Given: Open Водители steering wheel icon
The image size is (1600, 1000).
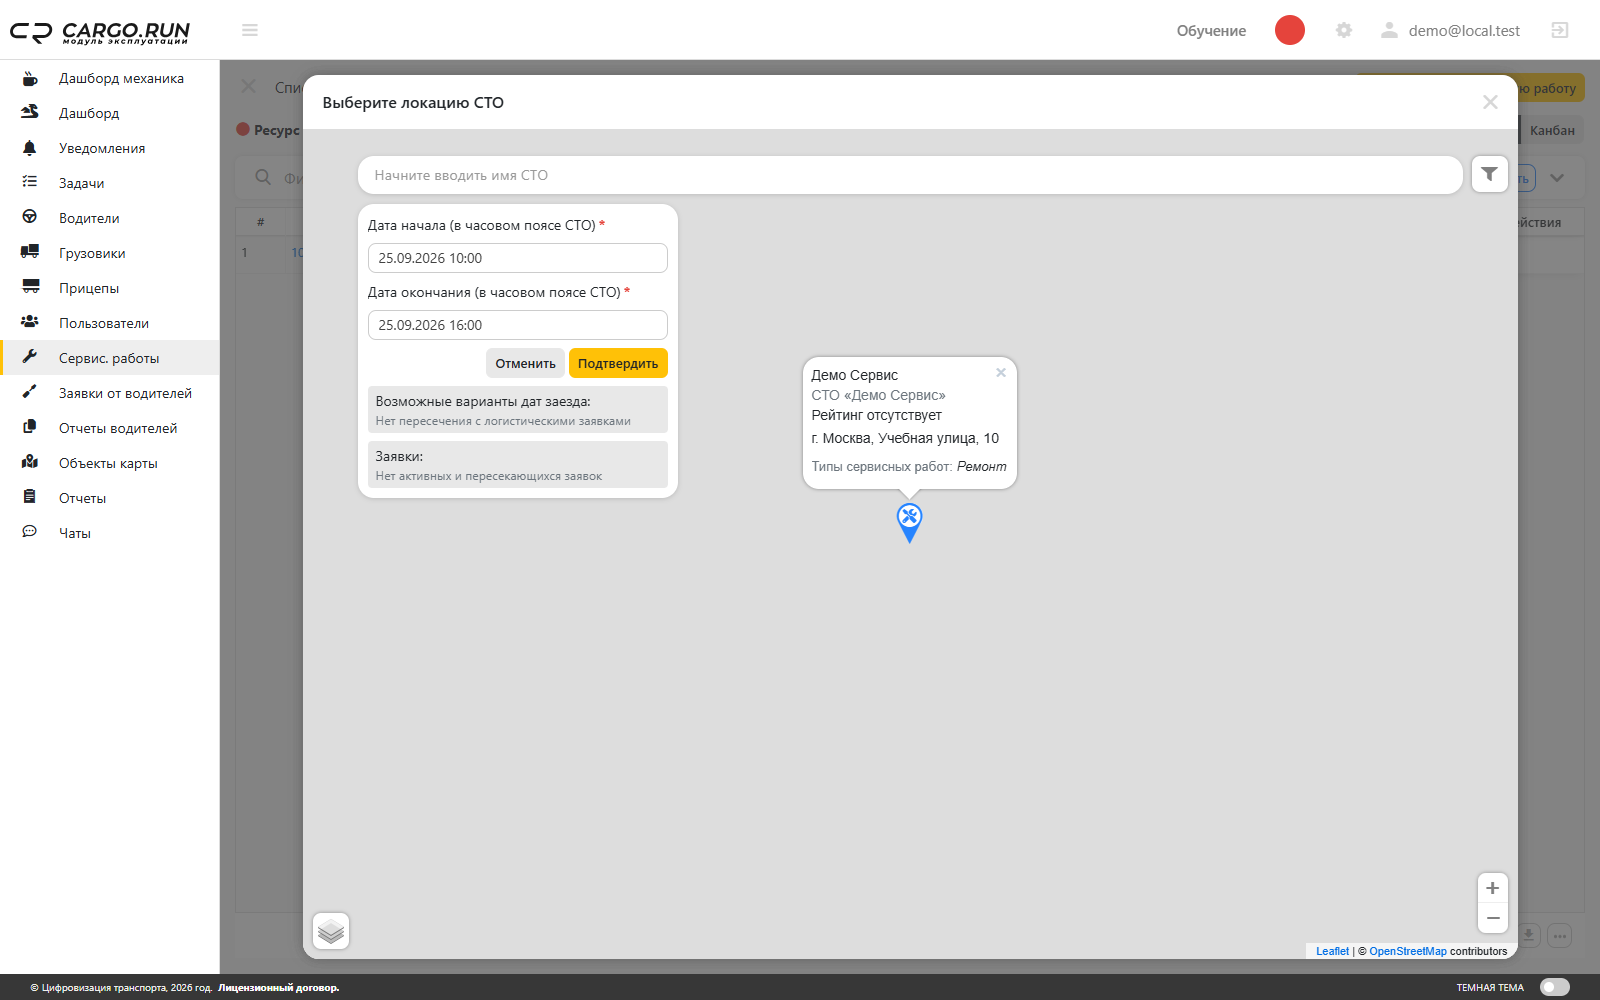Looking at the screenshot, I should [30, 217].
